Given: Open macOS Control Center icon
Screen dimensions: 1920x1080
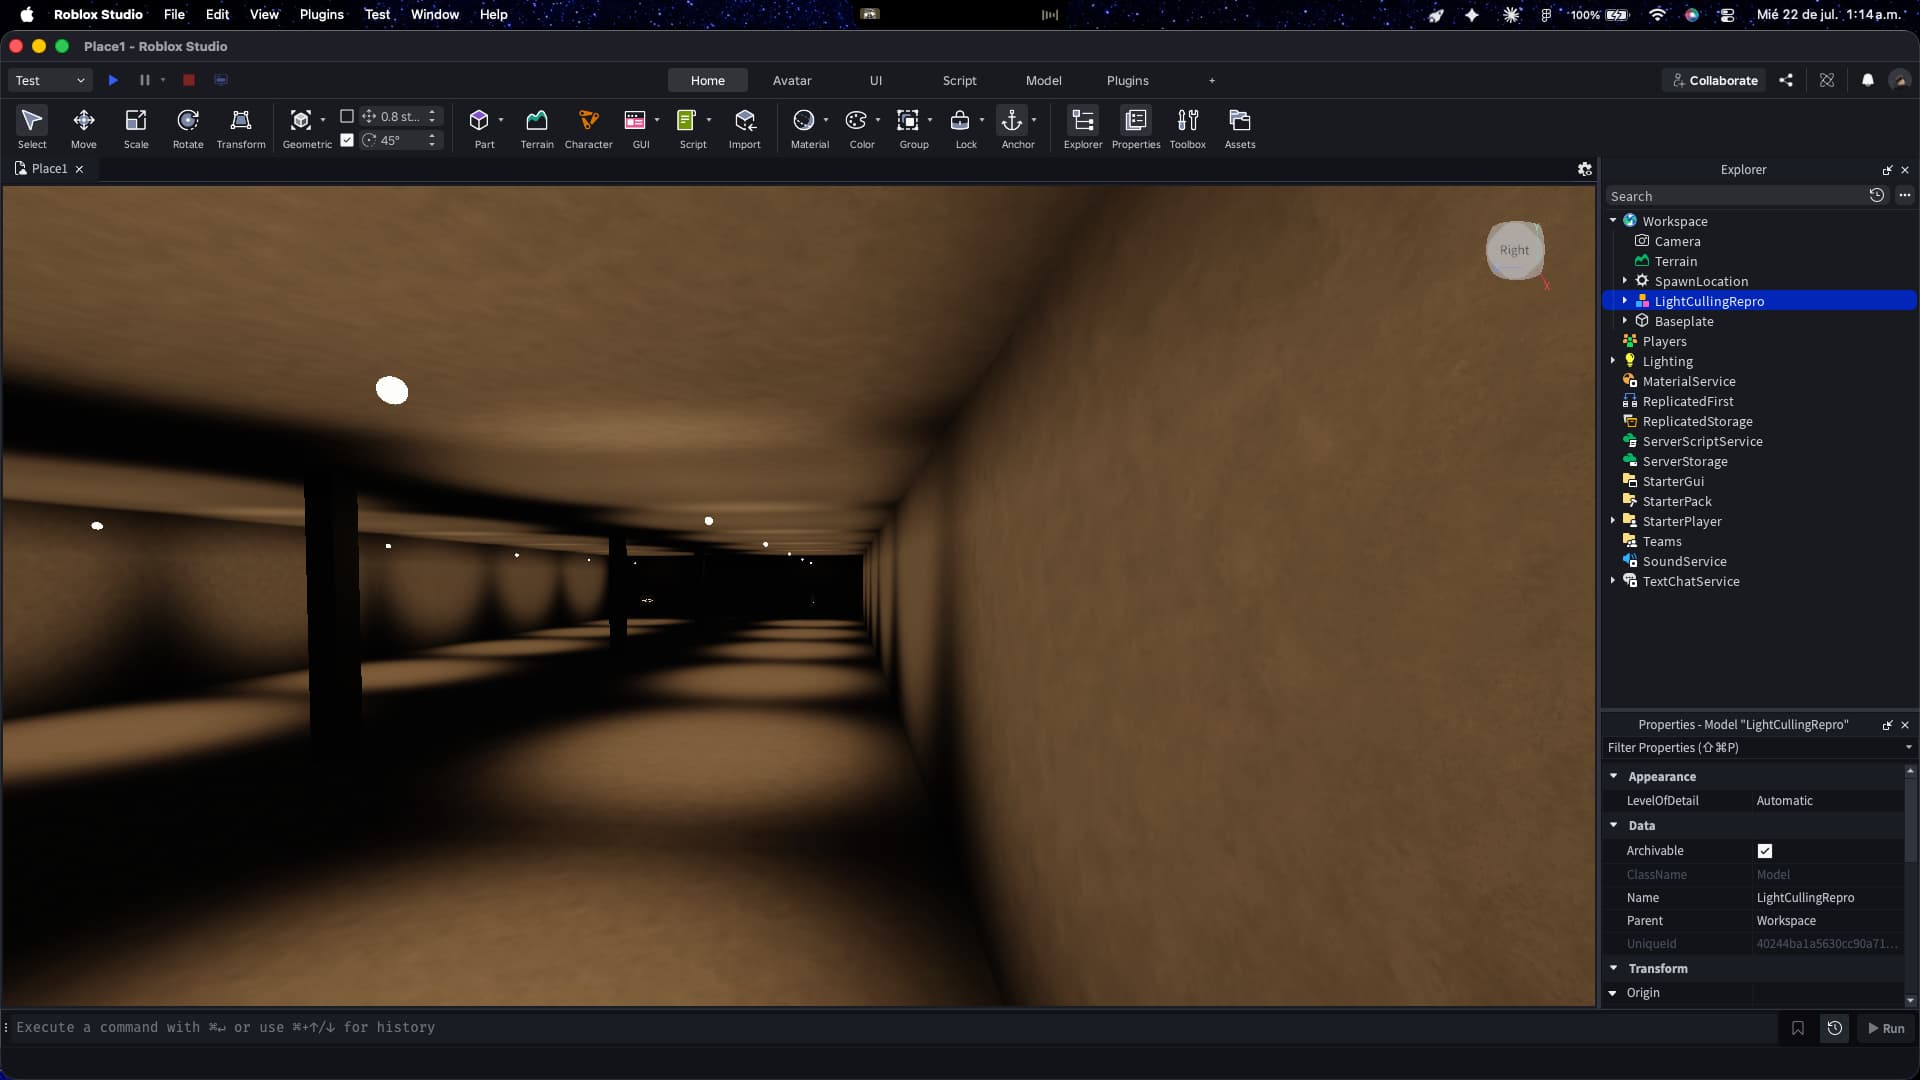Looking at the screenshot, I should click(x=1727, y=15).
